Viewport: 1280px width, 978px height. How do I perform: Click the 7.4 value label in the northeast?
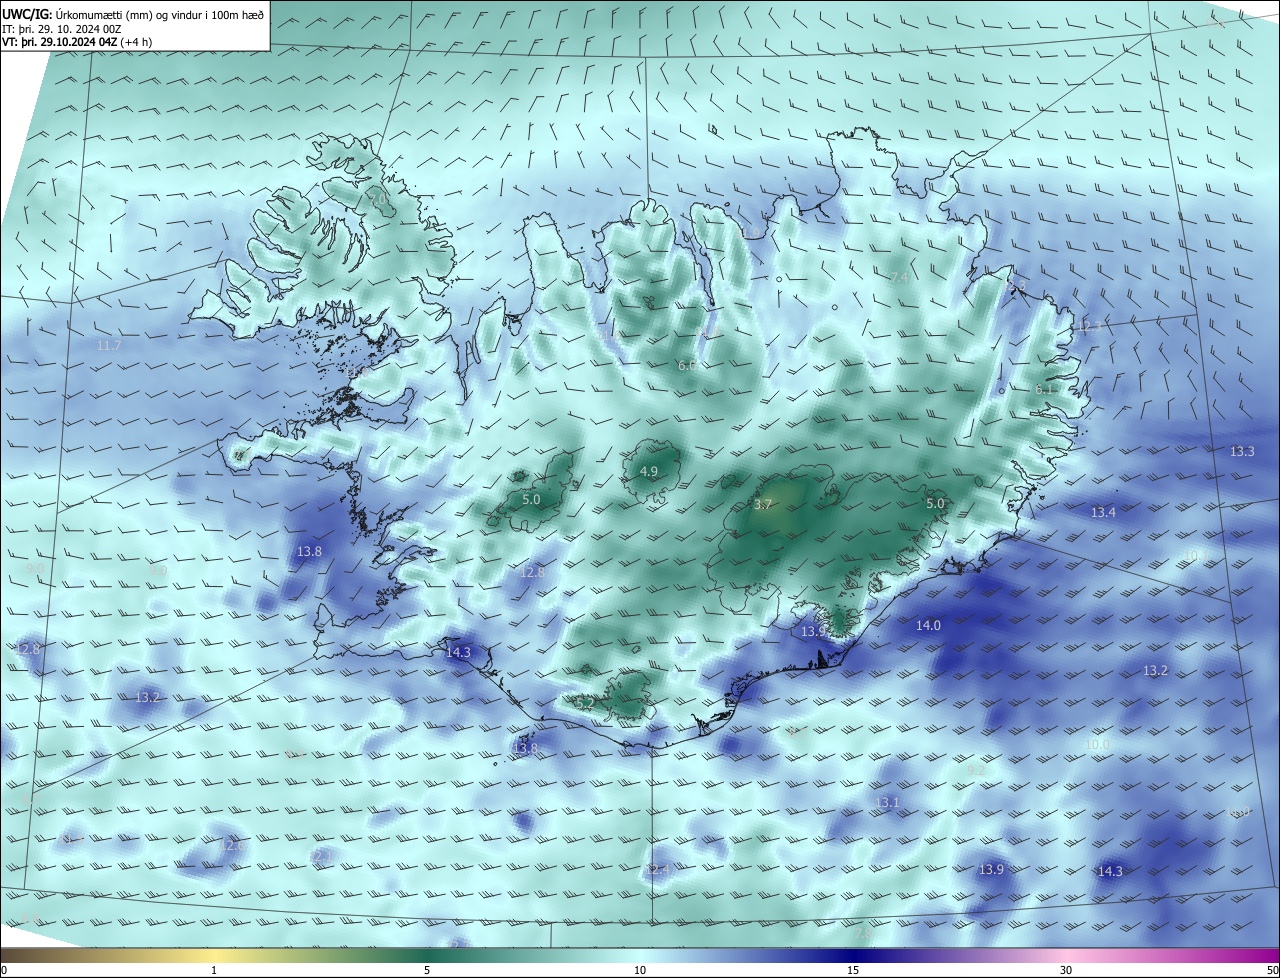[899, 277]
